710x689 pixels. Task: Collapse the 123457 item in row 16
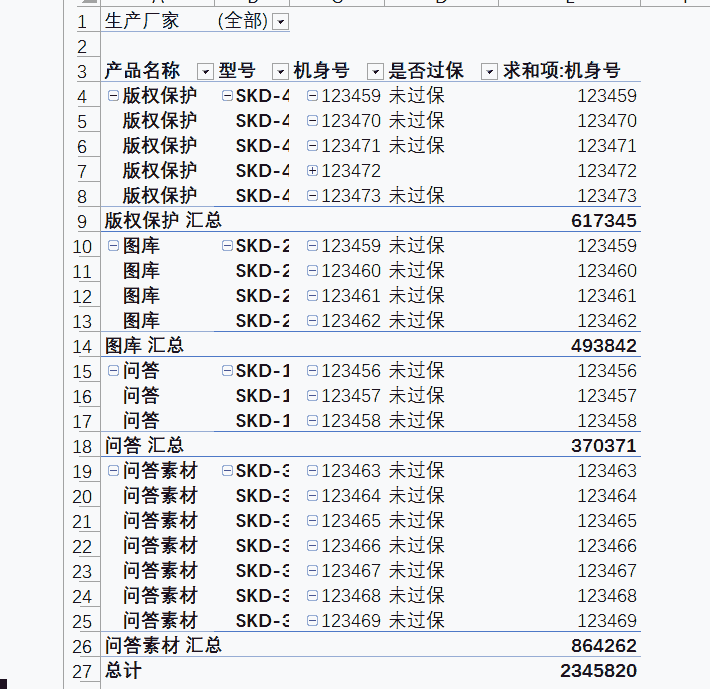coord(312,396)
